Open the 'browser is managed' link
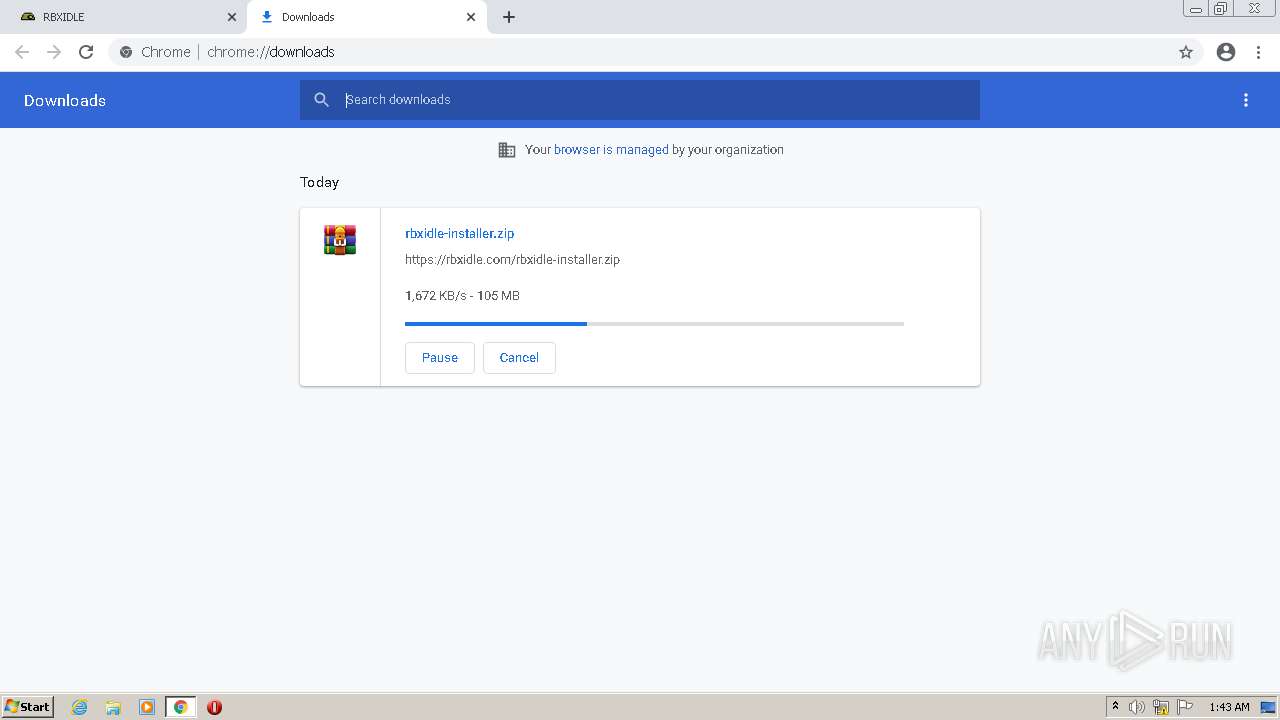1280x720 pixels. pyautogui.click(x=611, y=150)
